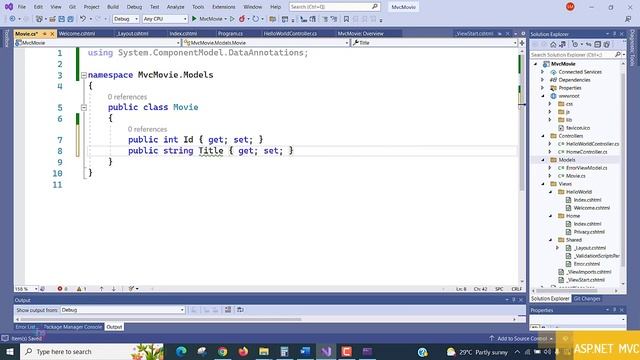Go to next issue with down arrow

[x=113, y=289]
